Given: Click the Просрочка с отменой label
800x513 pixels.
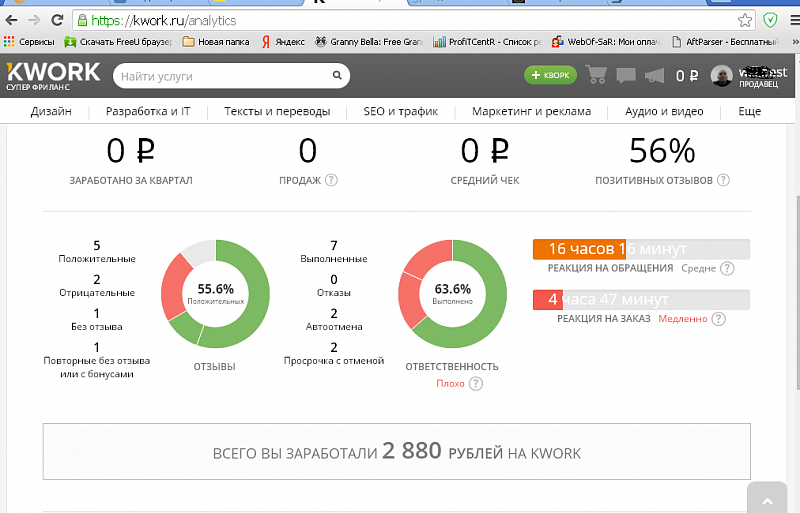Looking at the screenshot, I should click(x=334, y=361).
